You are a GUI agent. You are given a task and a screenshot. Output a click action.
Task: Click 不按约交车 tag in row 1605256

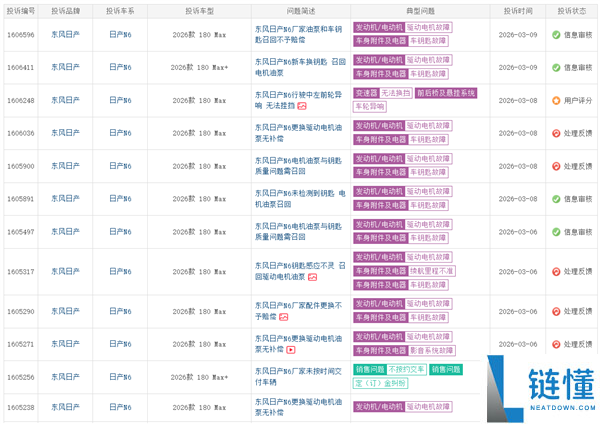pos(406,370)
